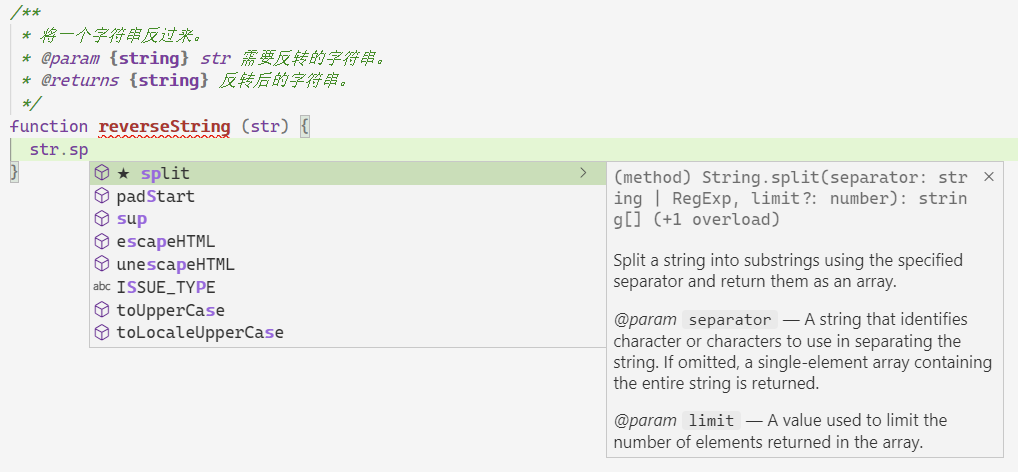Click the function keyword in the code
Image resolution: width=1018 pixels, height=472 pixels.
click(x=49, y=127)
